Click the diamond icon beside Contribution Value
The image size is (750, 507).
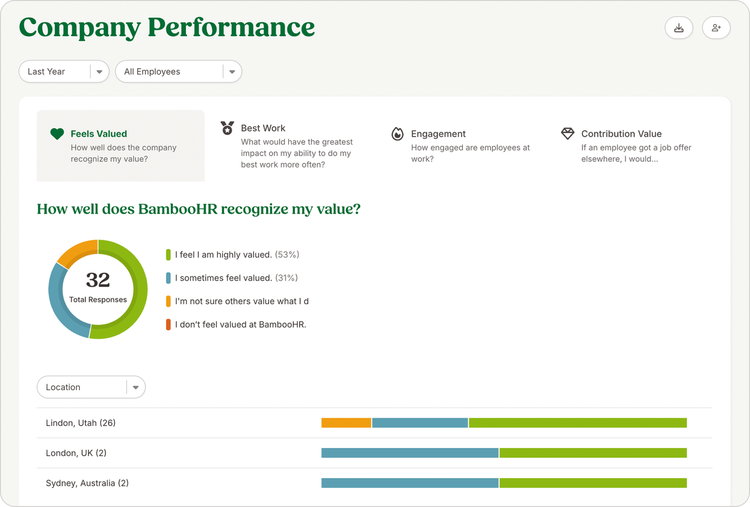click(568, 133)
